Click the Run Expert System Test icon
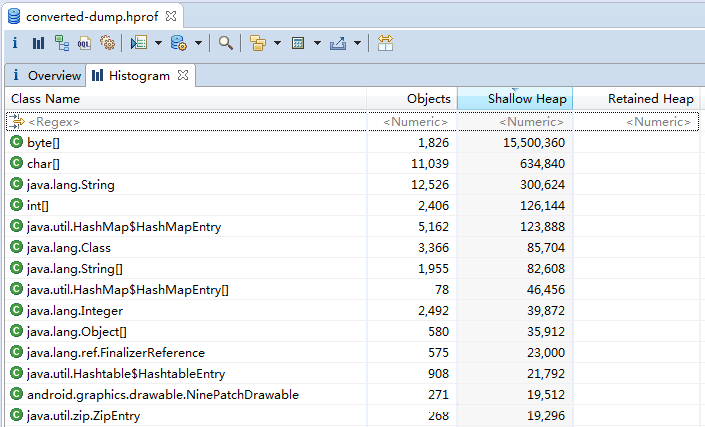The height and width of the screenshot is (427, 705). pyautogui.click(x=139, y=43)
